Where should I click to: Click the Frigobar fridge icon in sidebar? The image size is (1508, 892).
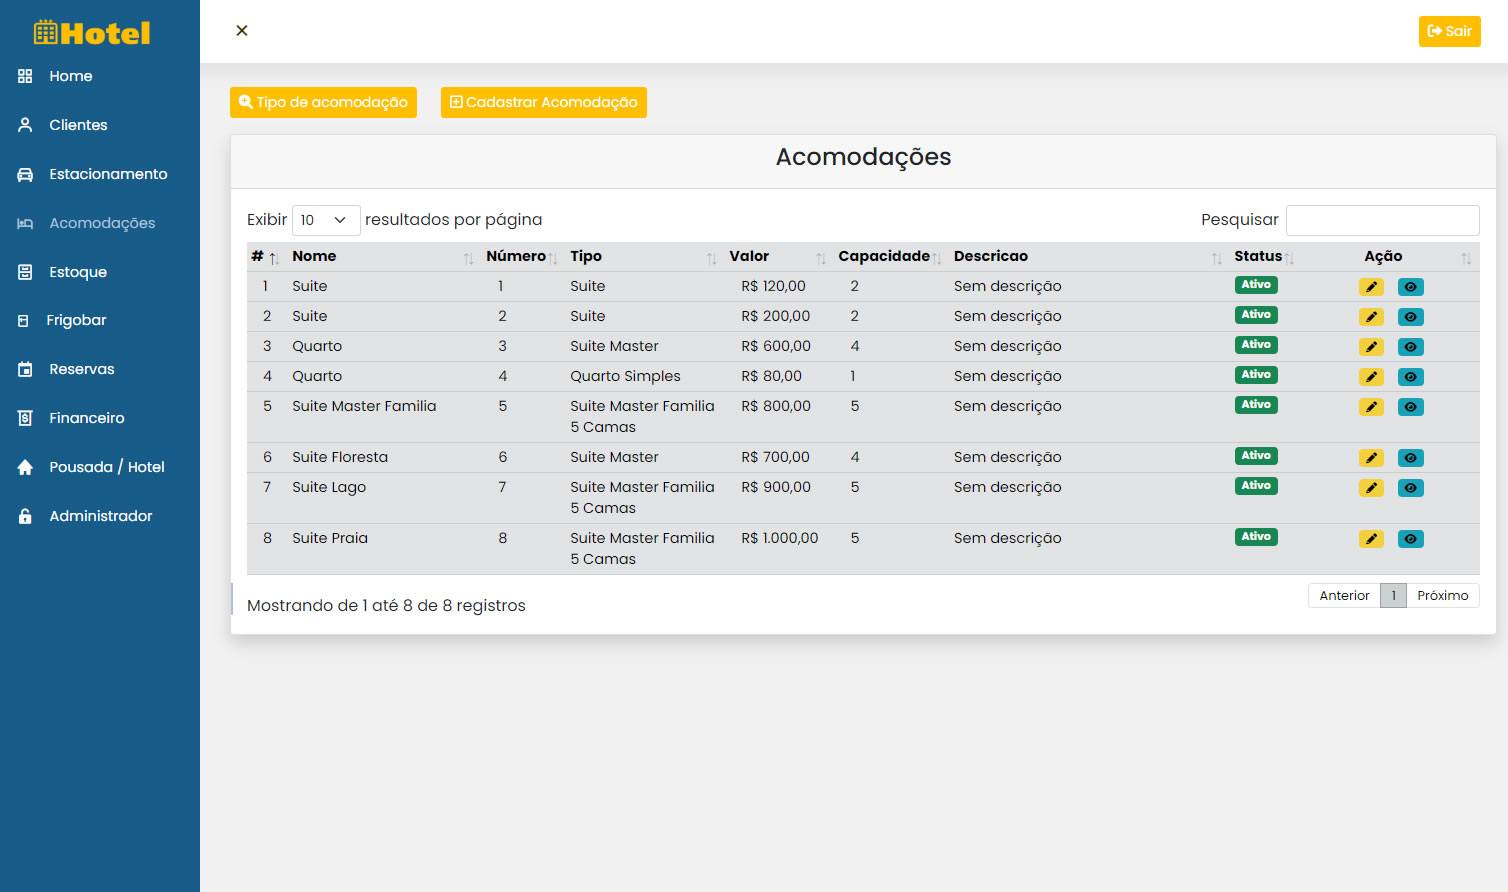coord(24,321)
